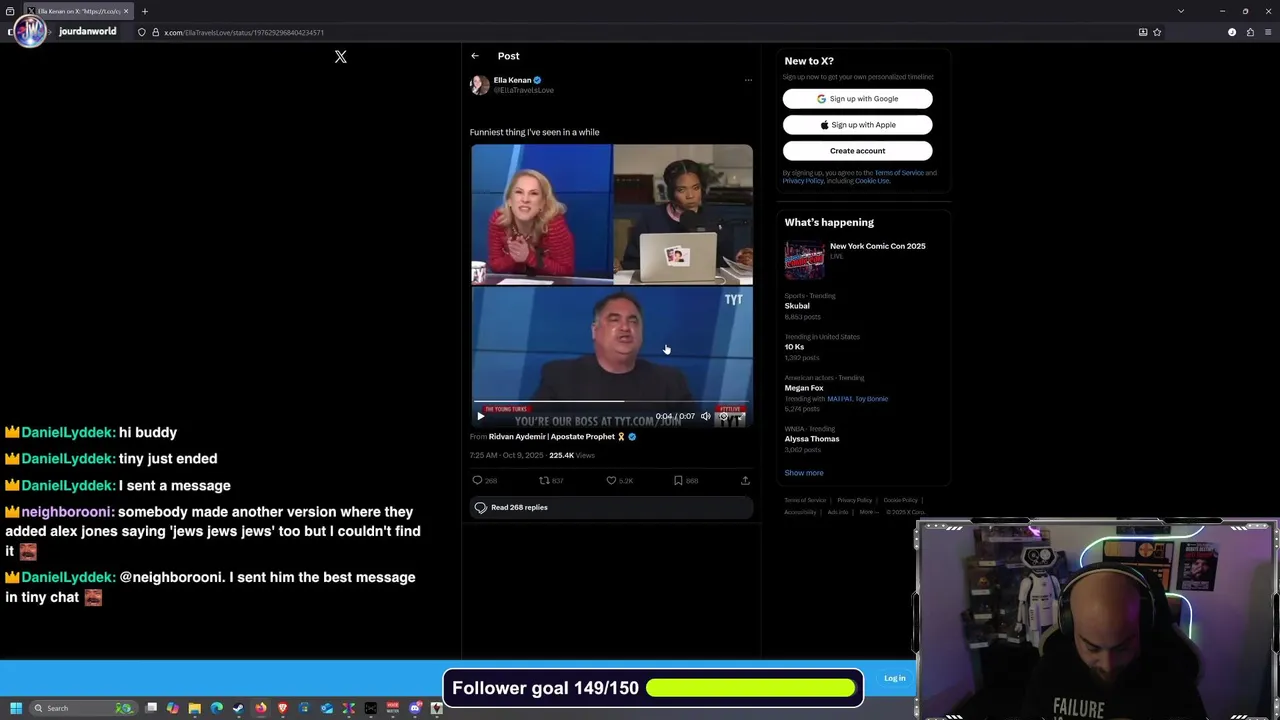Click the shield tracking protection icon

(141, 32)
